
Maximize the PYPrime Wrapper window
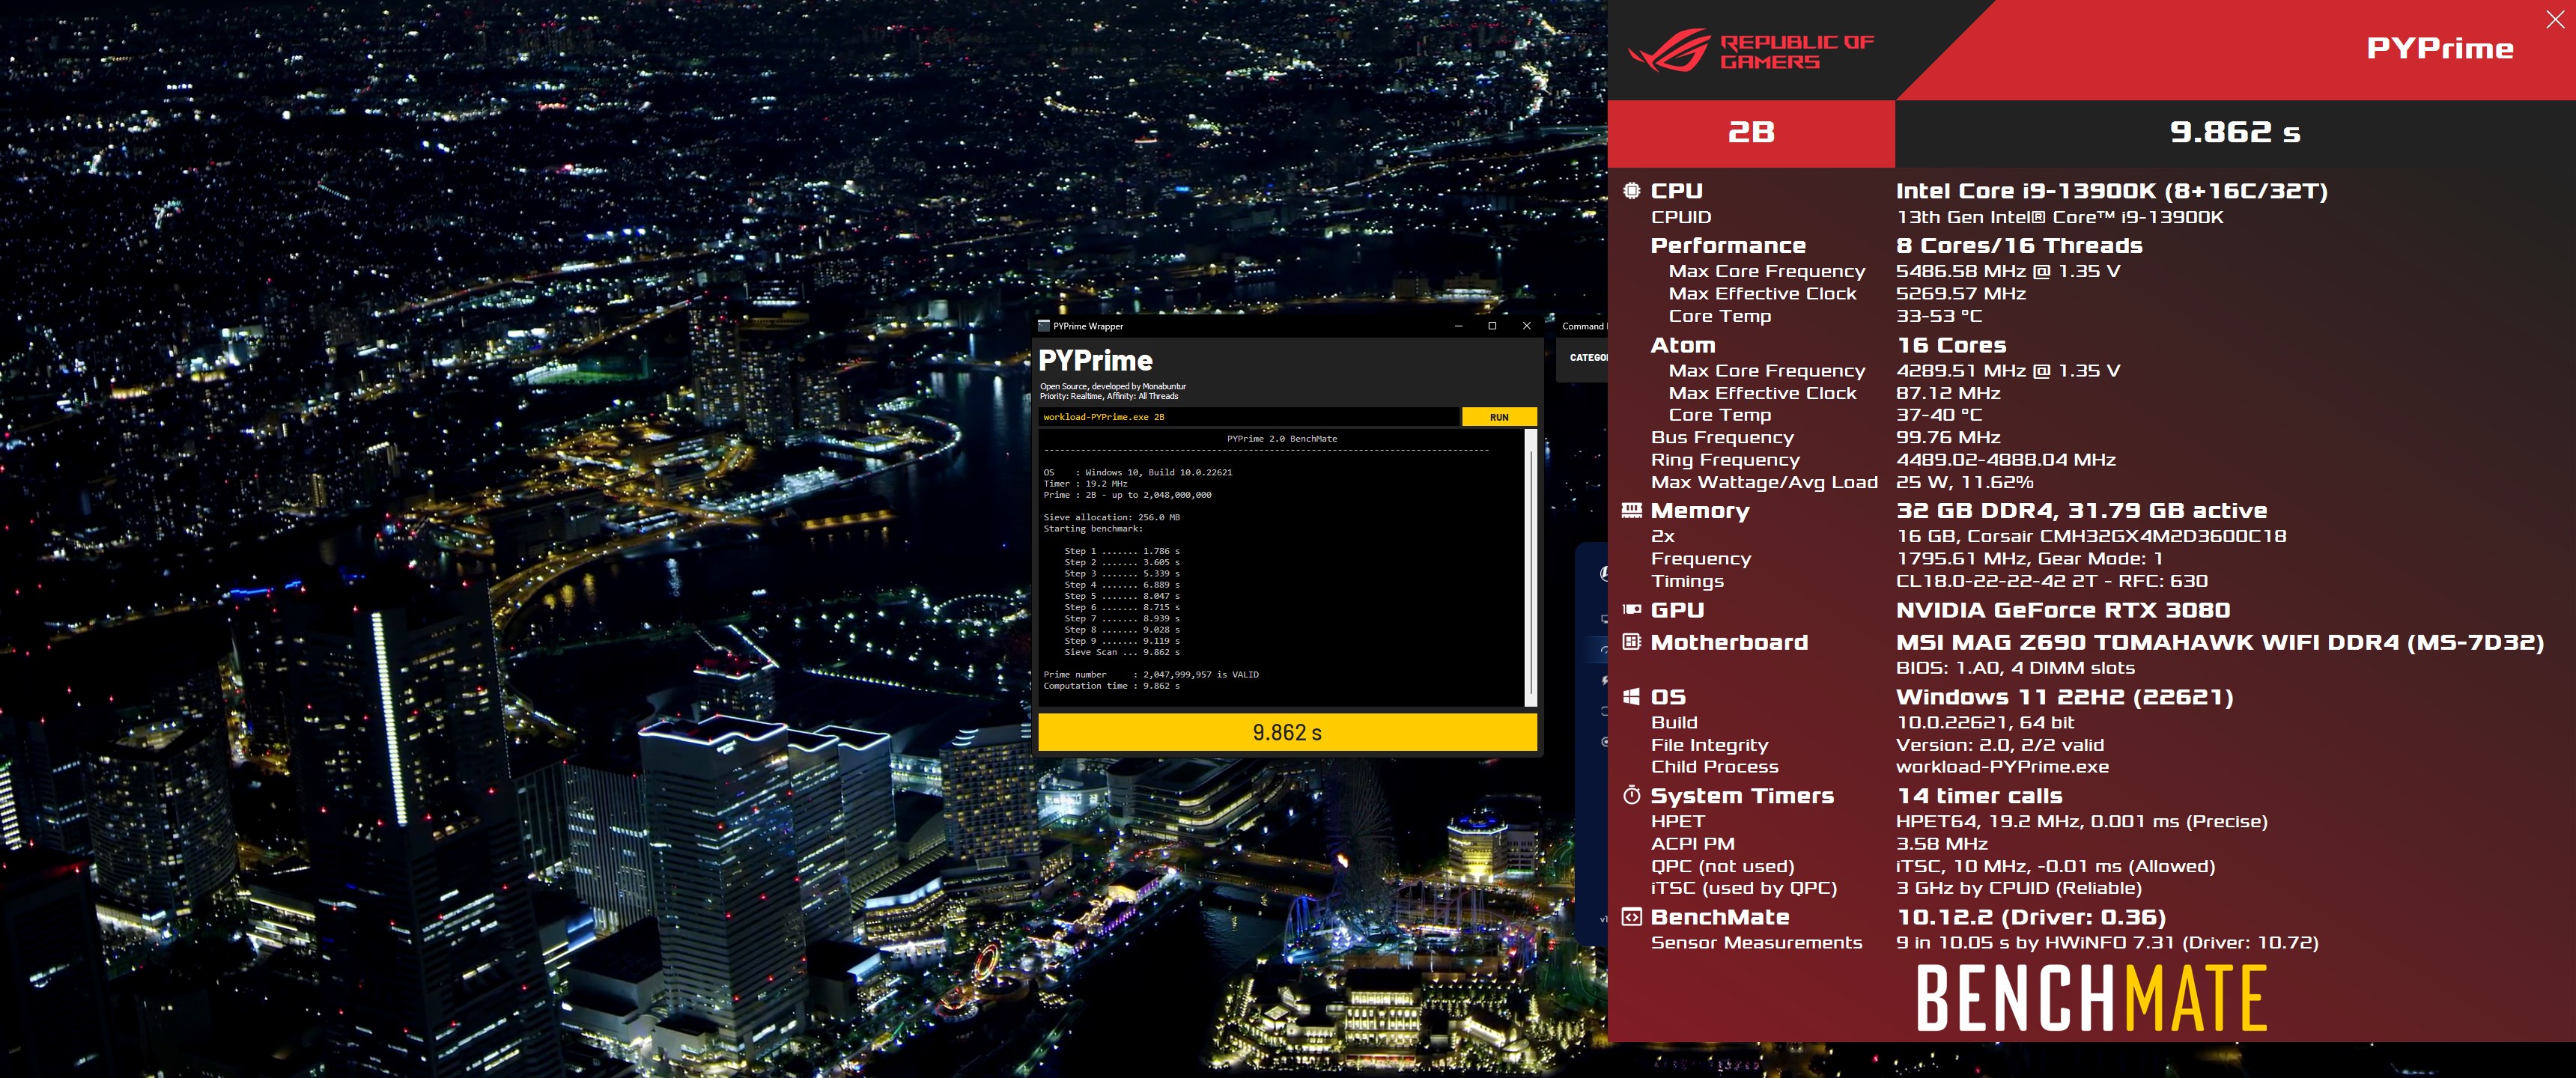point(1492,326)
